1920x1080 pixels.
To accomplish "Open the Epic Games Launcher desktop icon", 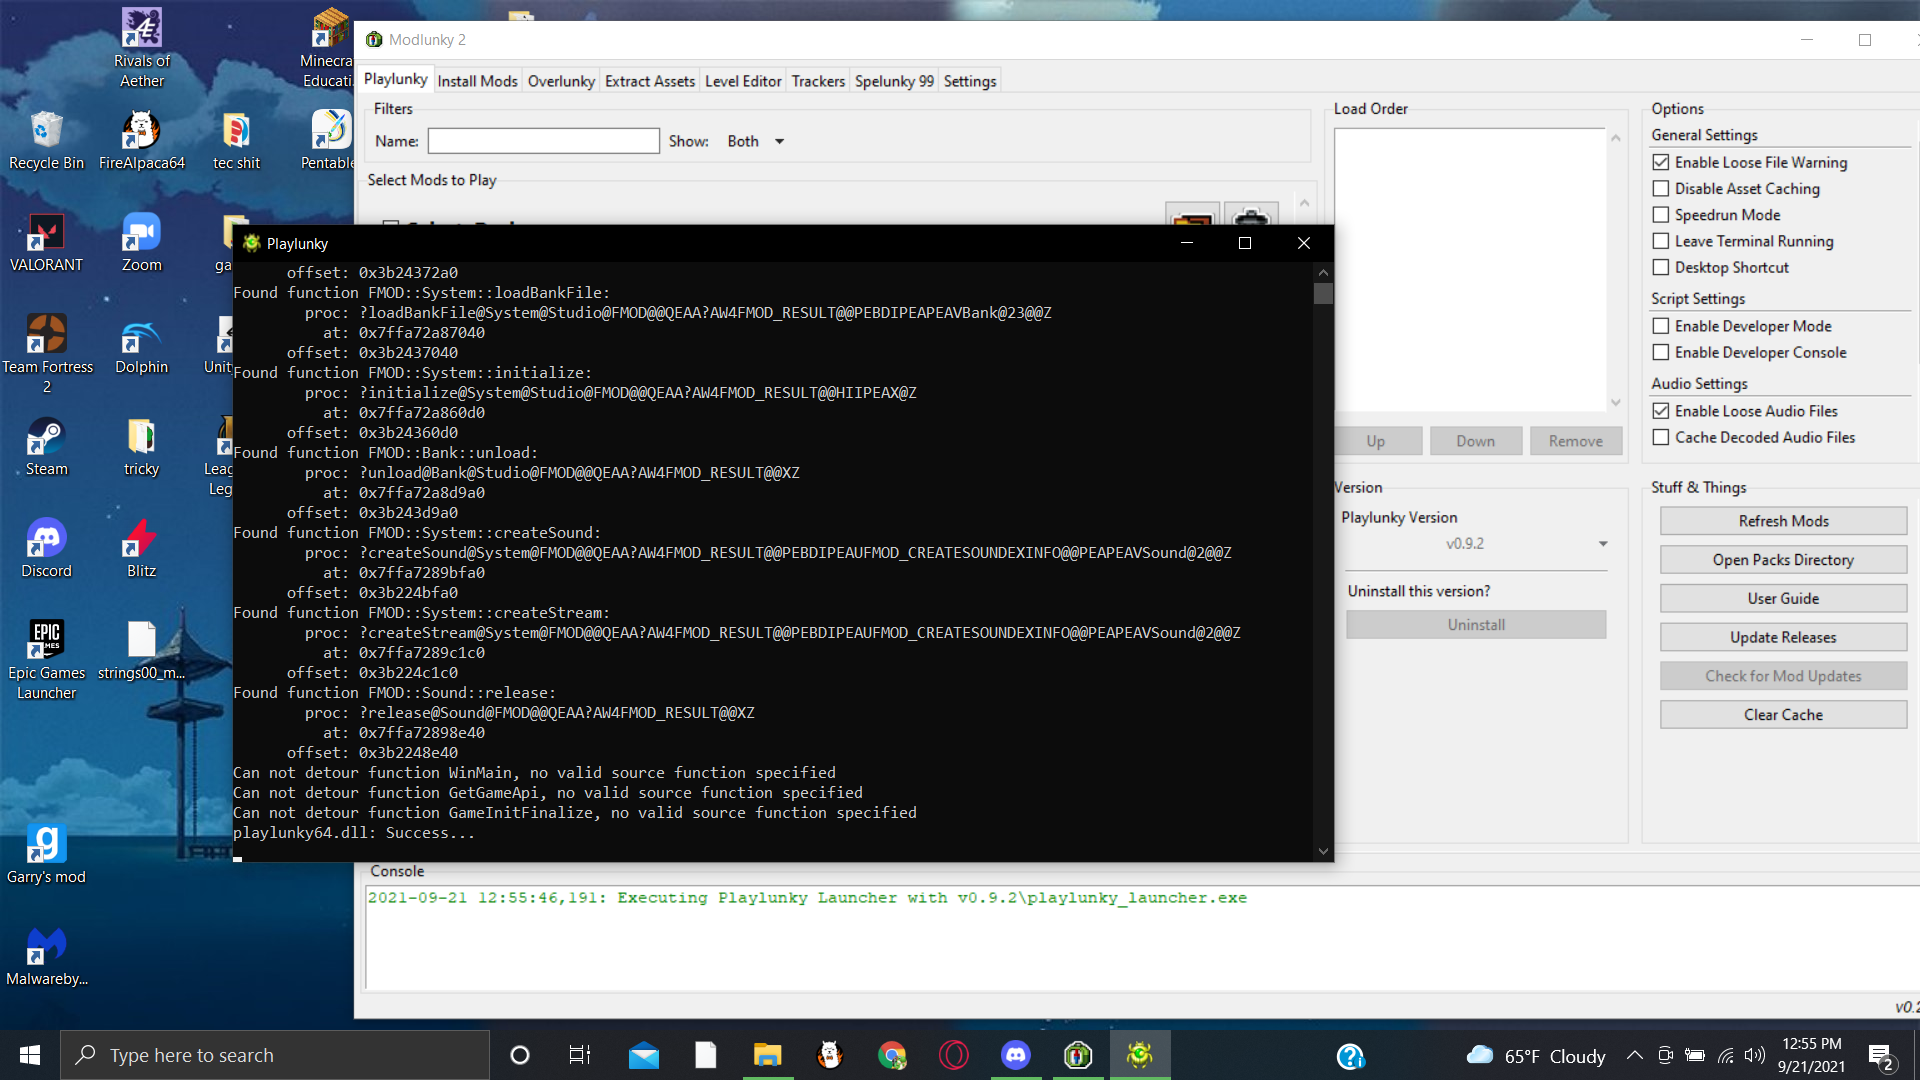I will [x=45, y=641].
